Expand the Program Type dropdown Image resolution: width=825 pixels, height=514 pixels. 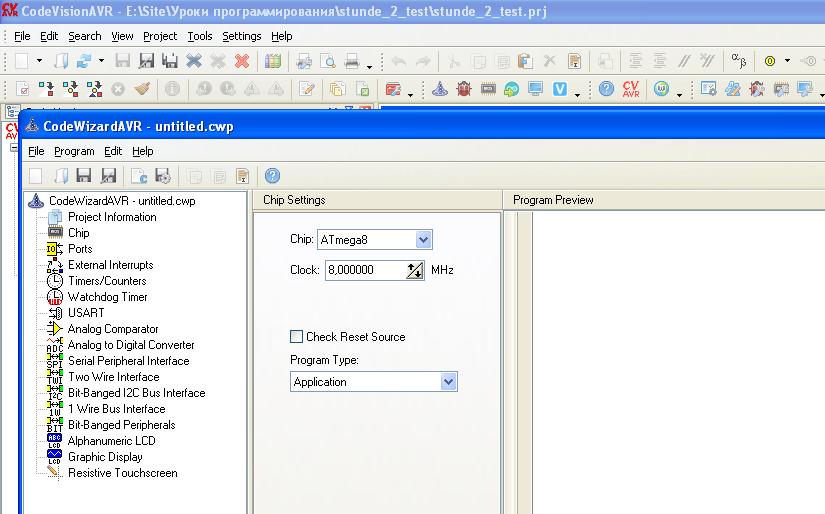(x=448, y=382)
